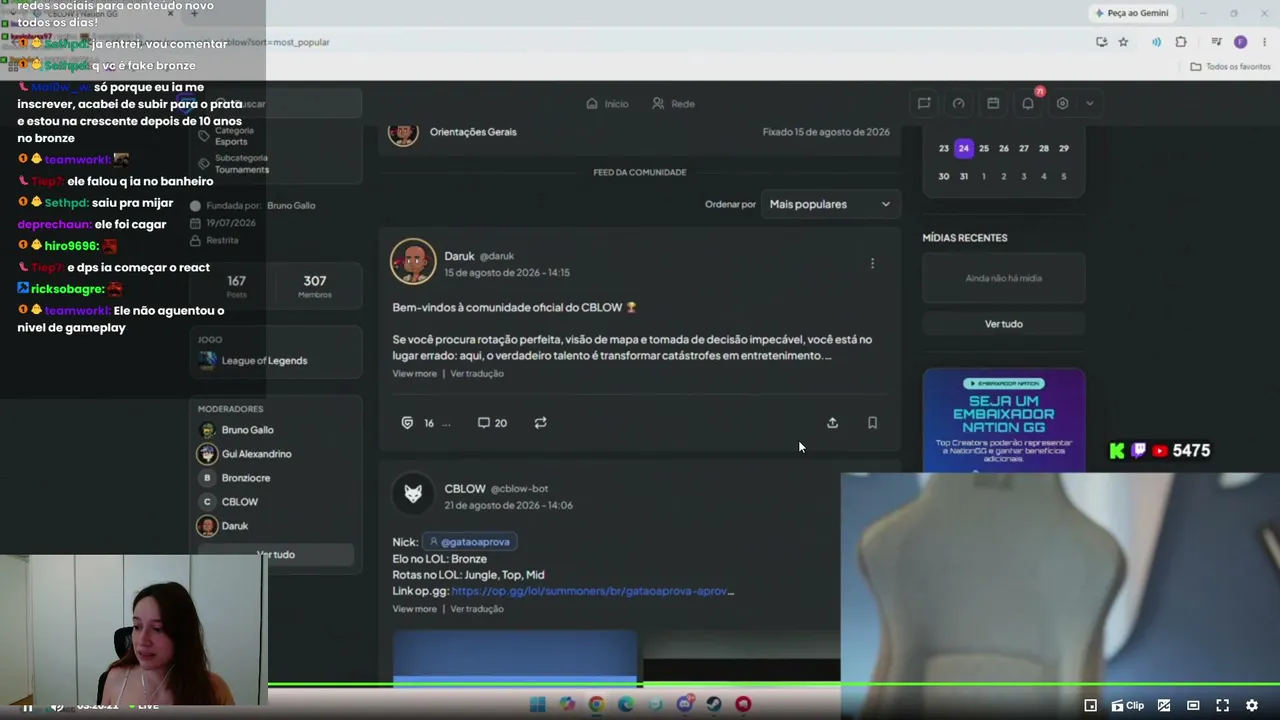Open the browser profile avatar
This screenshot has width=1280, height=720.
click(1240, 42)
